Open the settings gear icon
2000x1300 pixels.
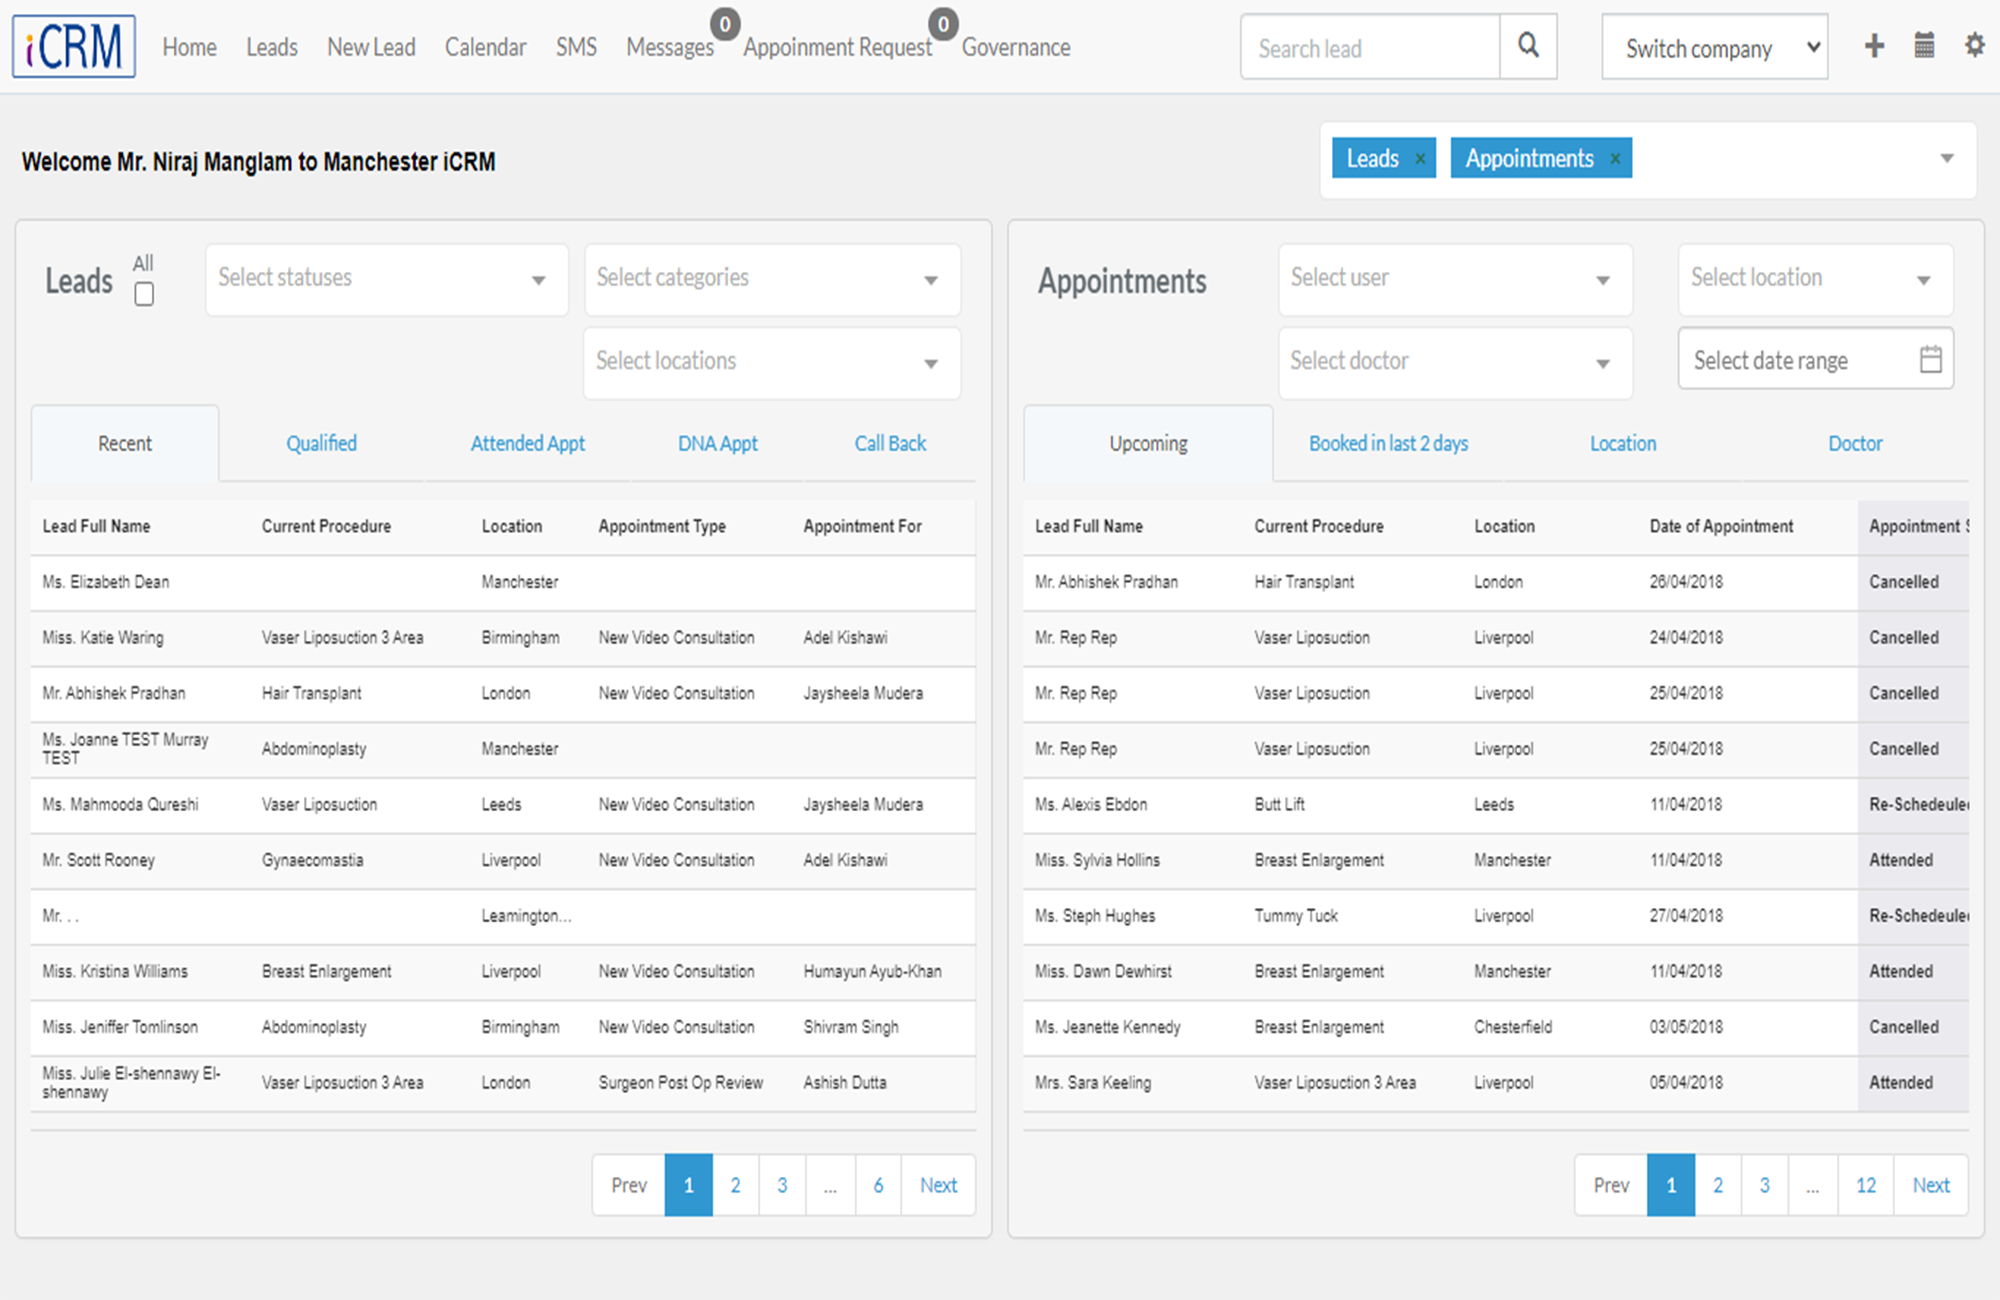point(1974,46)
